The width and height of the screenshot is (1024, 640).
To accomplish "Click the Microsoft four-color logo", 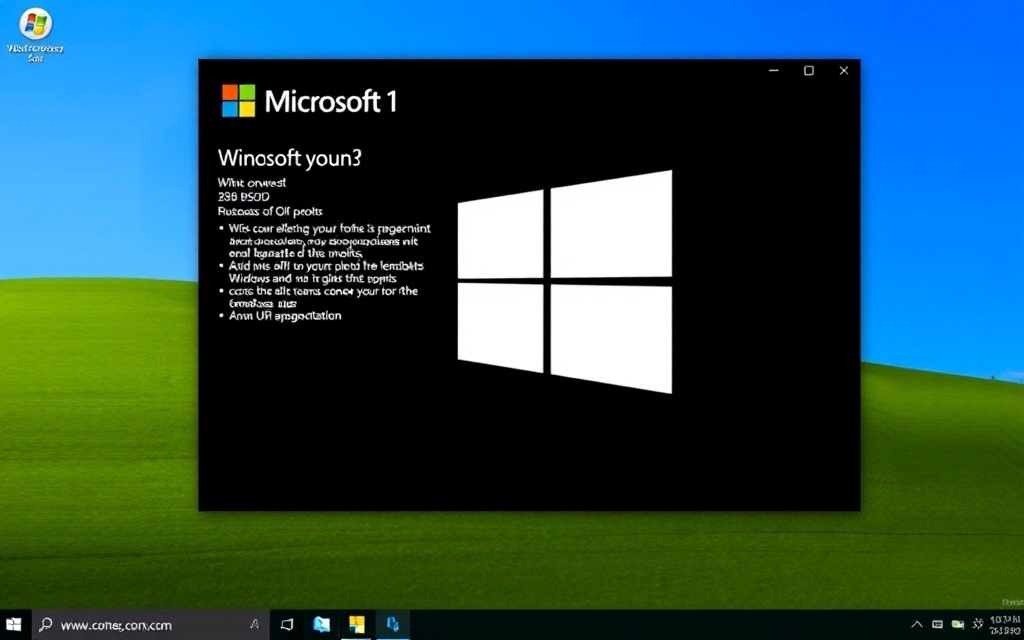I will click(x=238, y=101).
